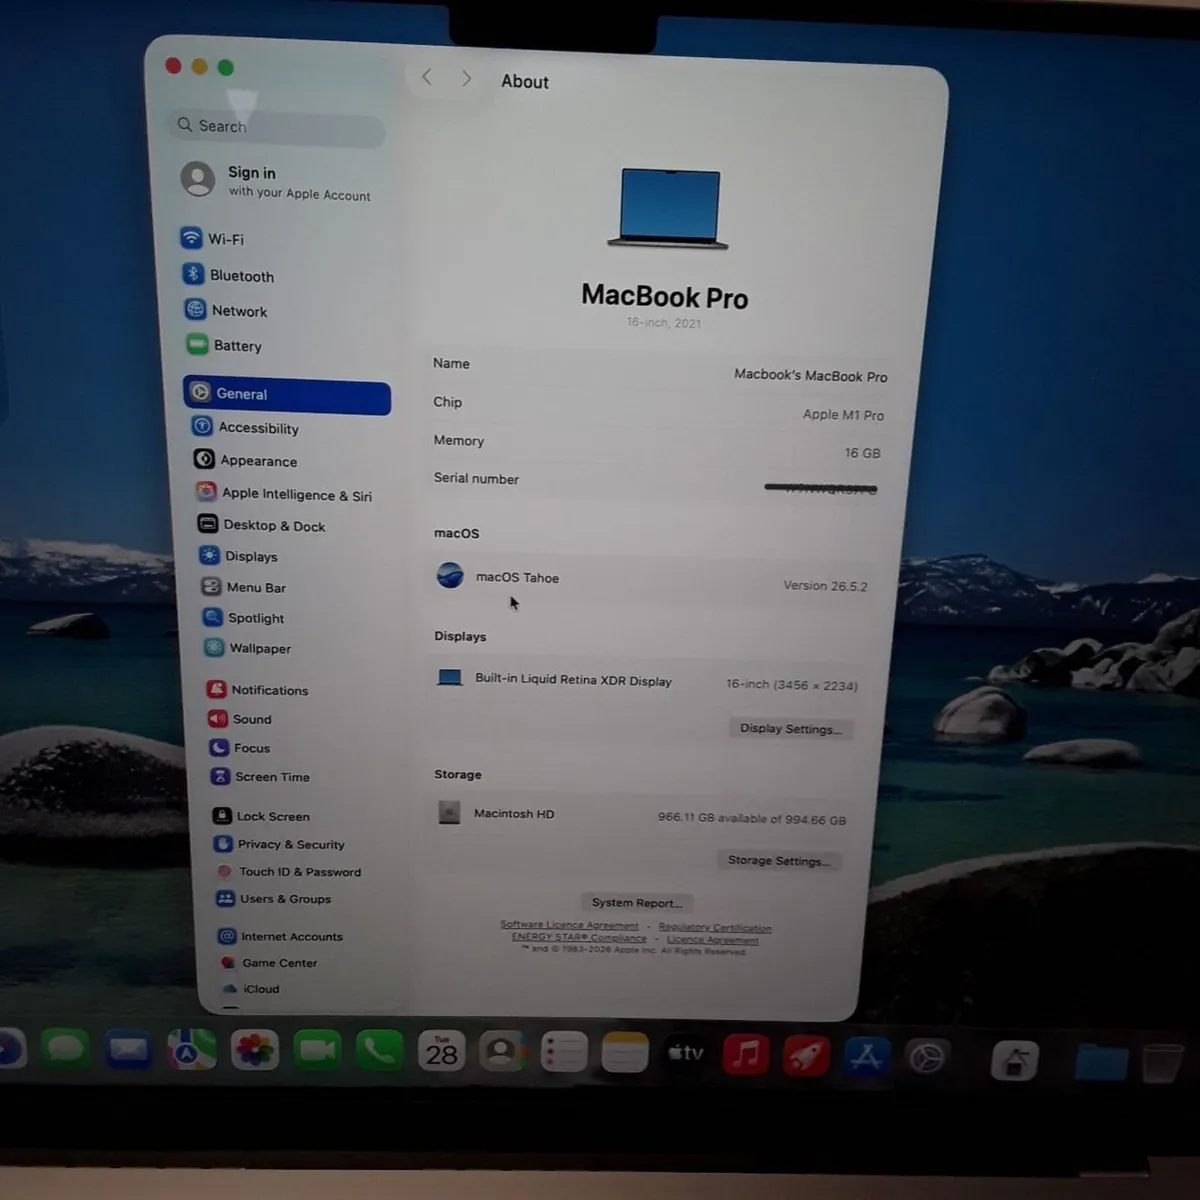The height and width of the screenshot is (1200, 1200).
Task: Open the blue folder in Dock
Action: 1101,1062
